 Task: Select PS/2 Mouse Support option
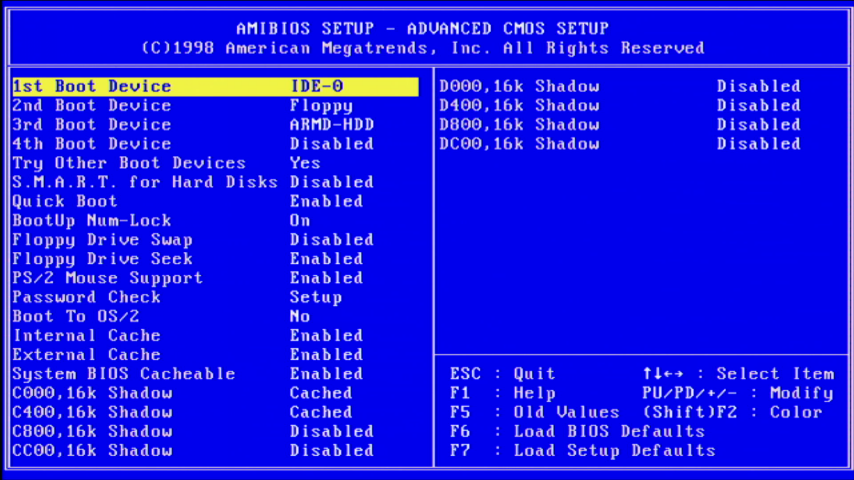tap(107, 278)
